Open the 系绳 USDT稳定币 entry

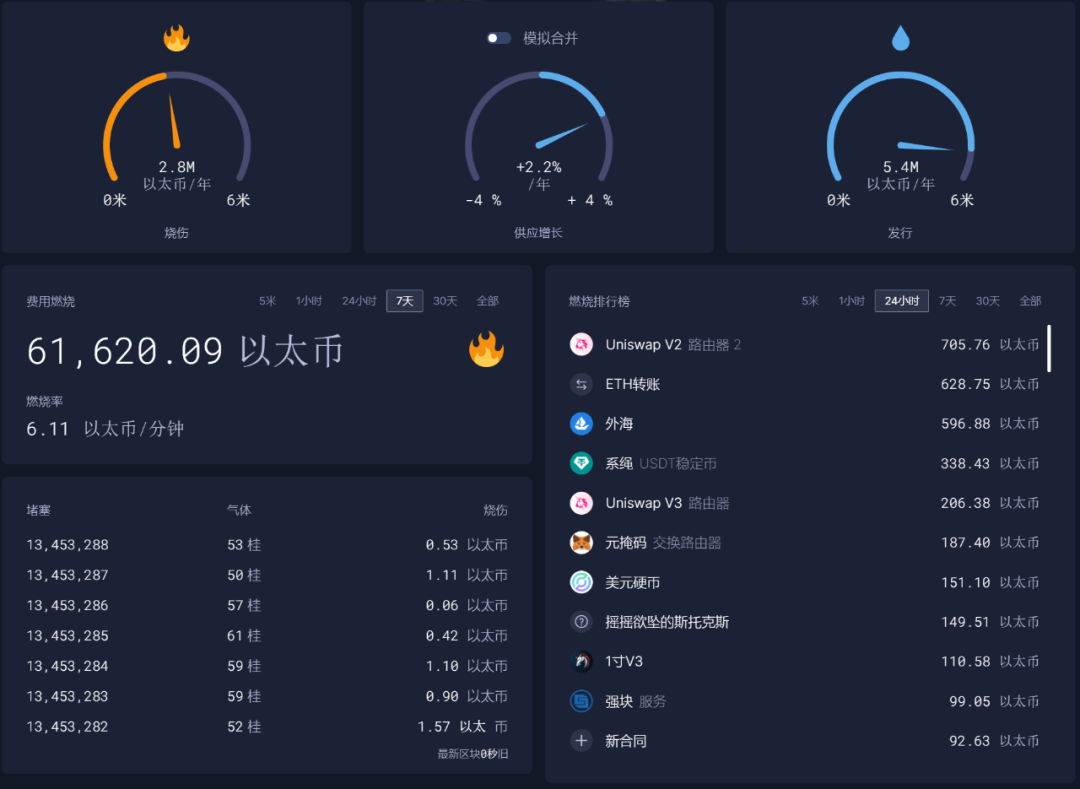[x=804, y=463]
